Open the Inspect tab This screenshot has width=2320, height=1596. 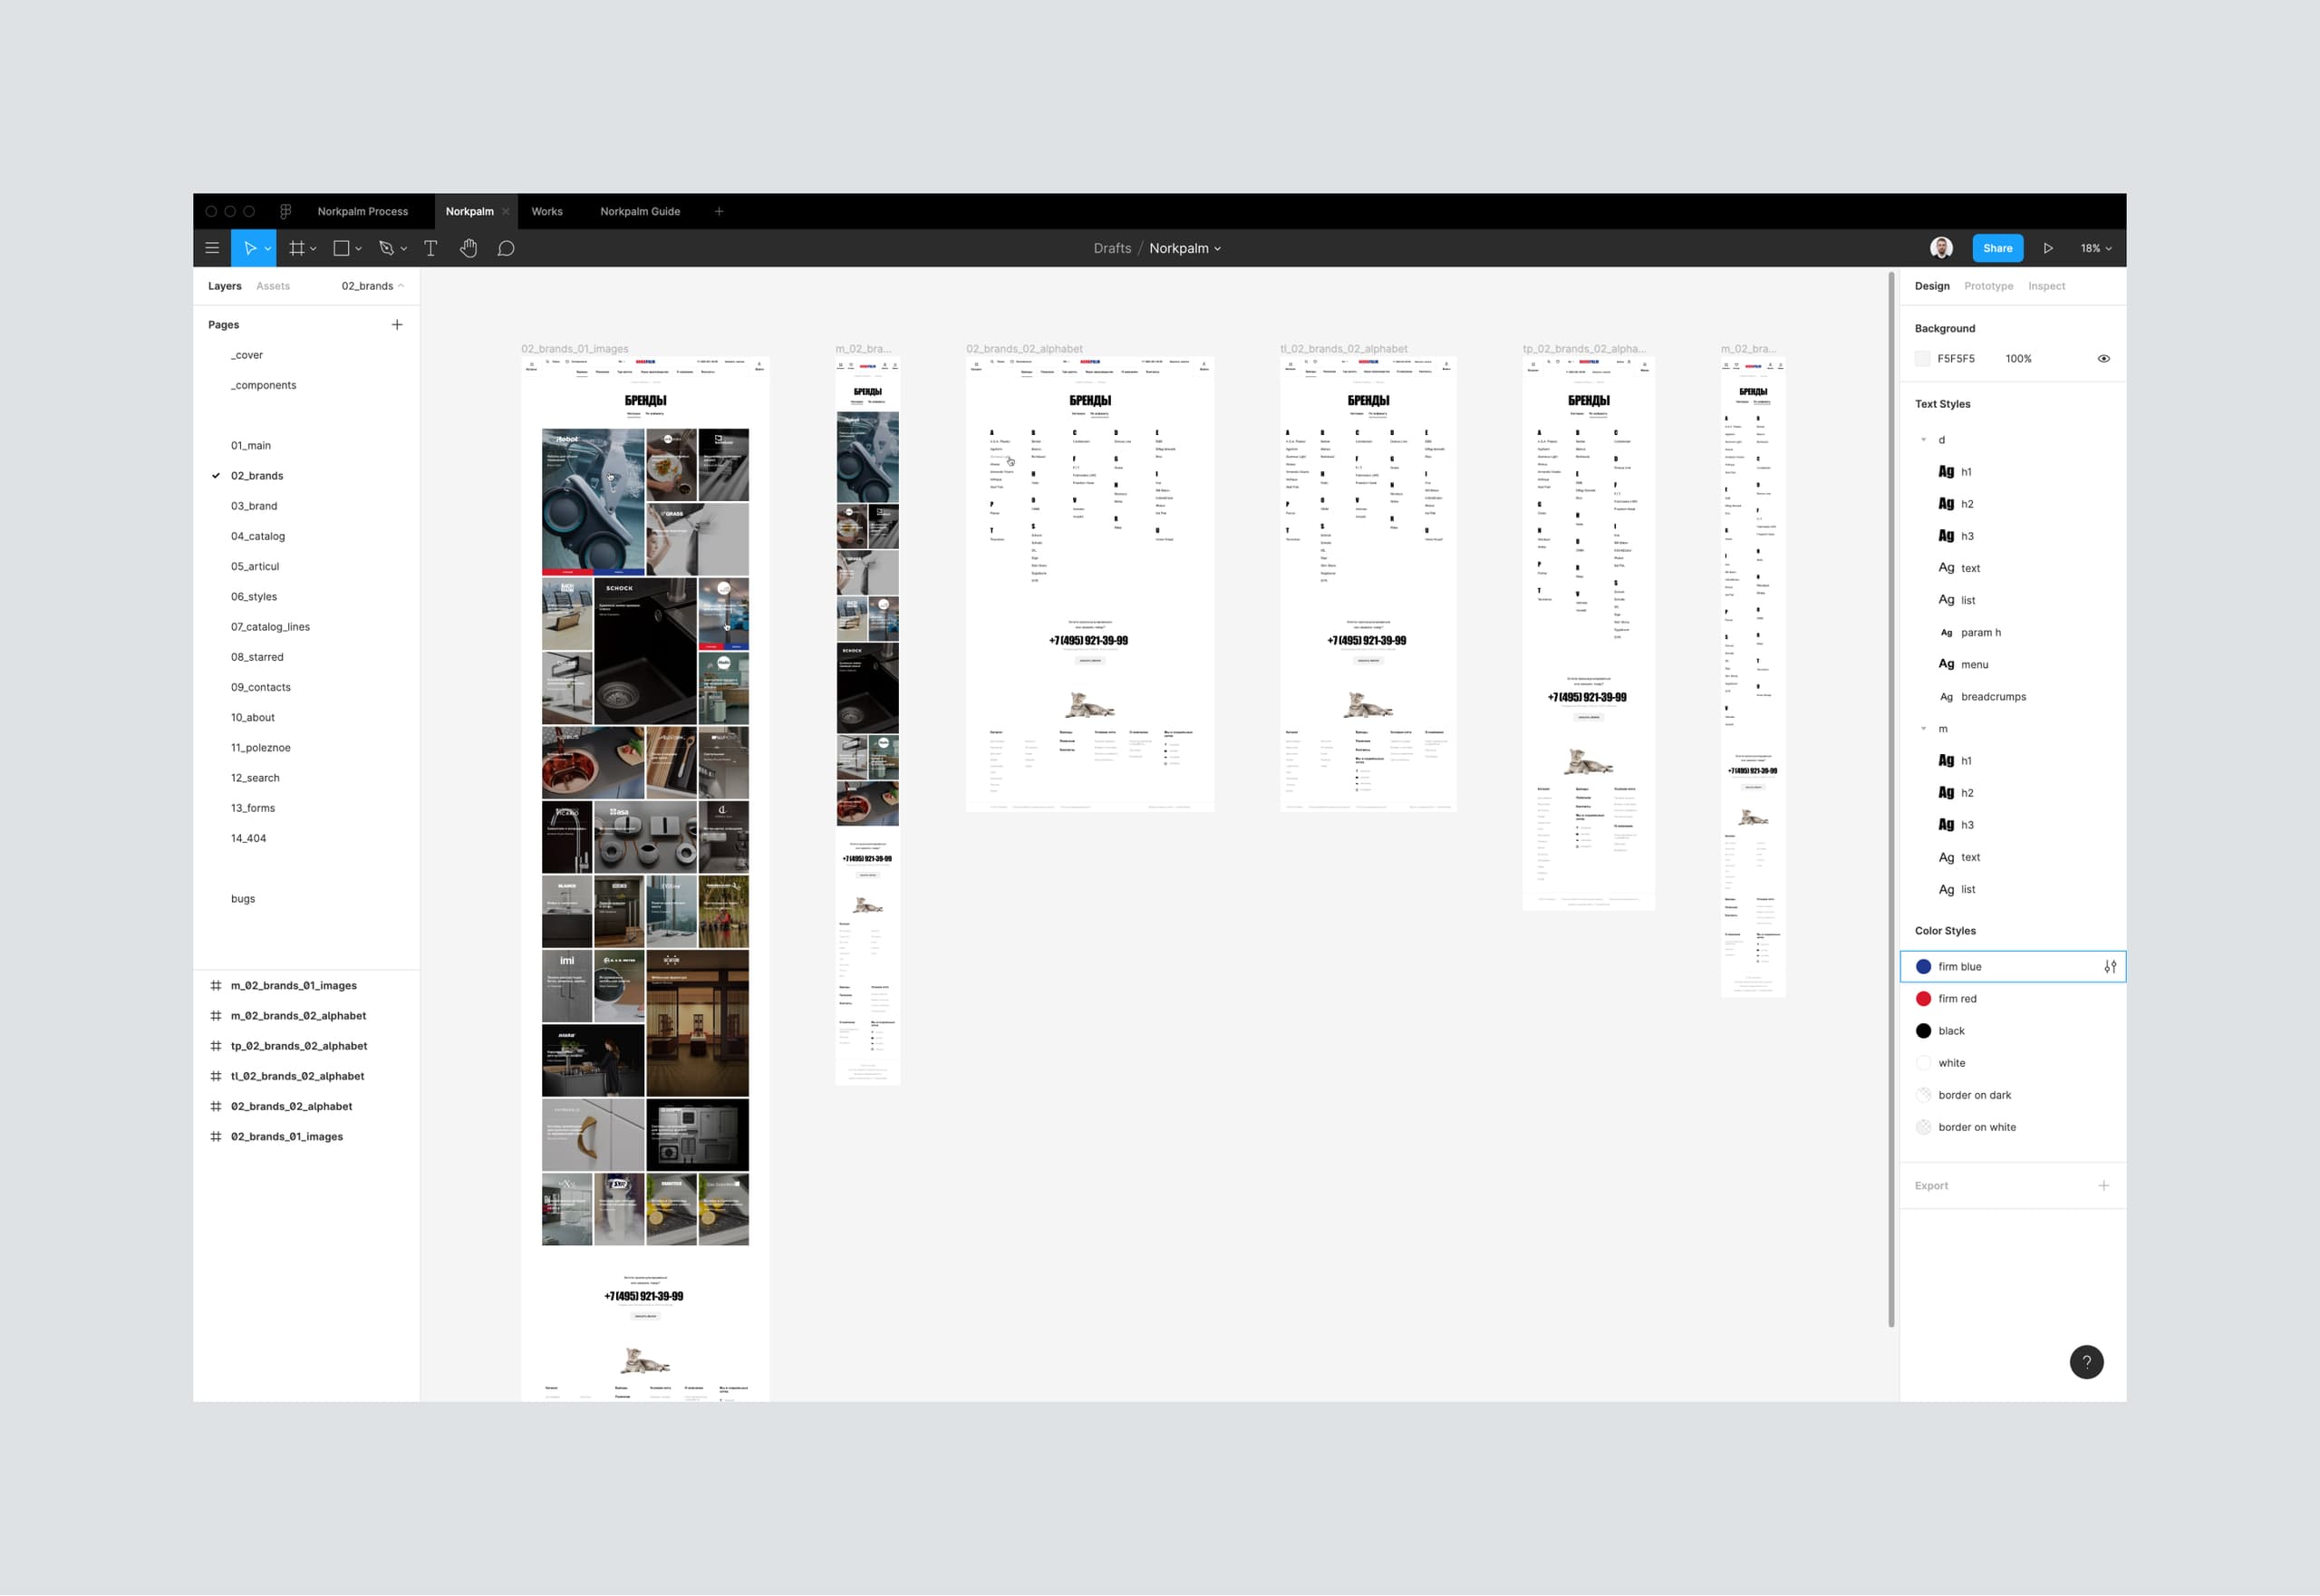pyautogui.click(x=2046, y=286)
